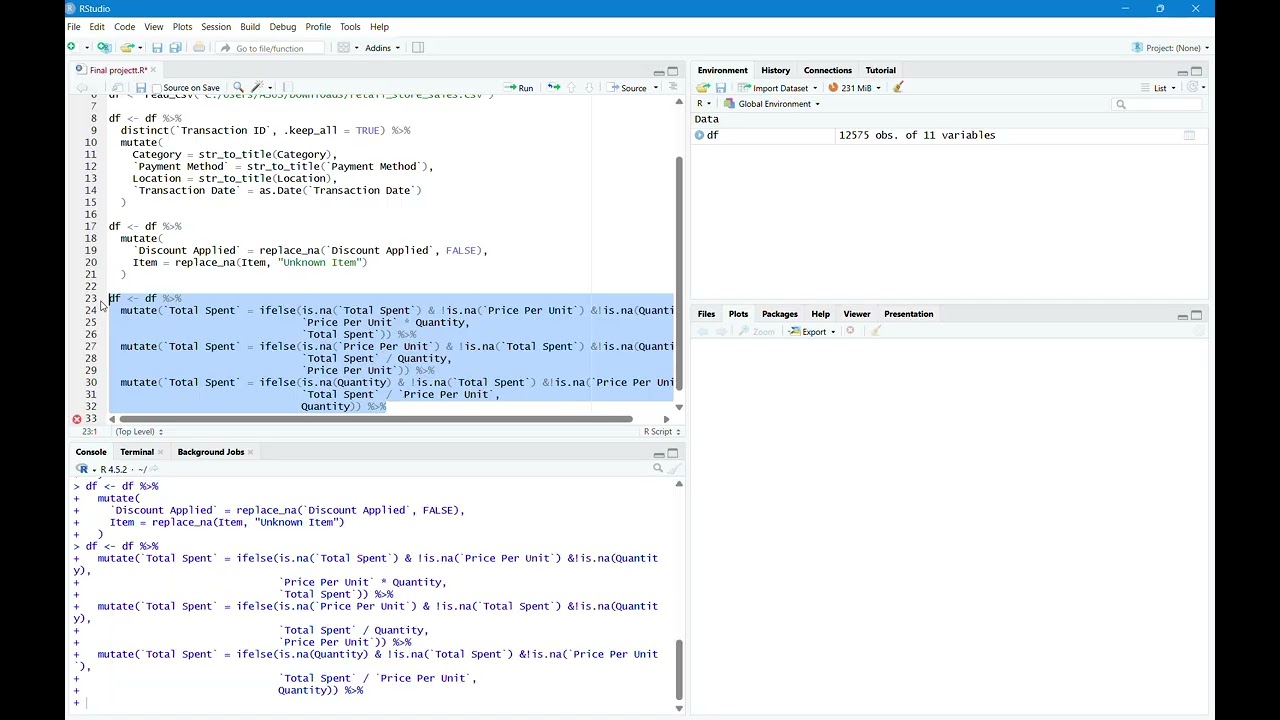This screenshot has height=720, width=1280.
Task: Click the Environment search field
Action: 1157,104
